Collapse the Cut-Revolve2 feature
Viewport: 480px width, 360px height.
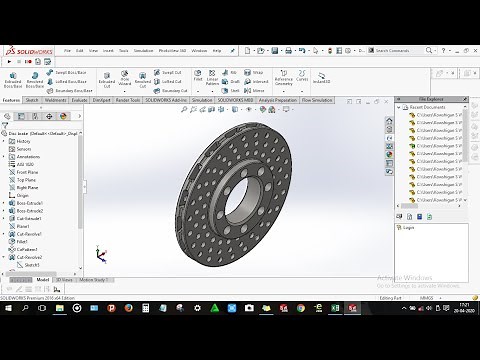(x=4, y=257)
